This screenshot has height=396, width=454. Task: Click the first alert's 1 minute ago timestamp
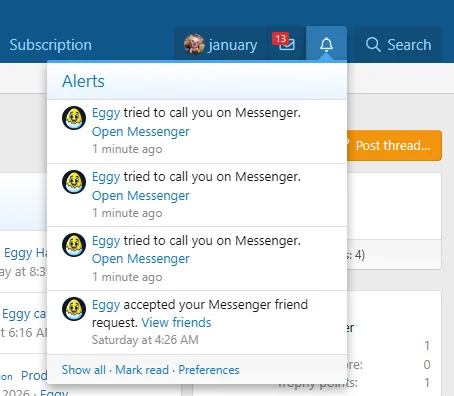127,149
